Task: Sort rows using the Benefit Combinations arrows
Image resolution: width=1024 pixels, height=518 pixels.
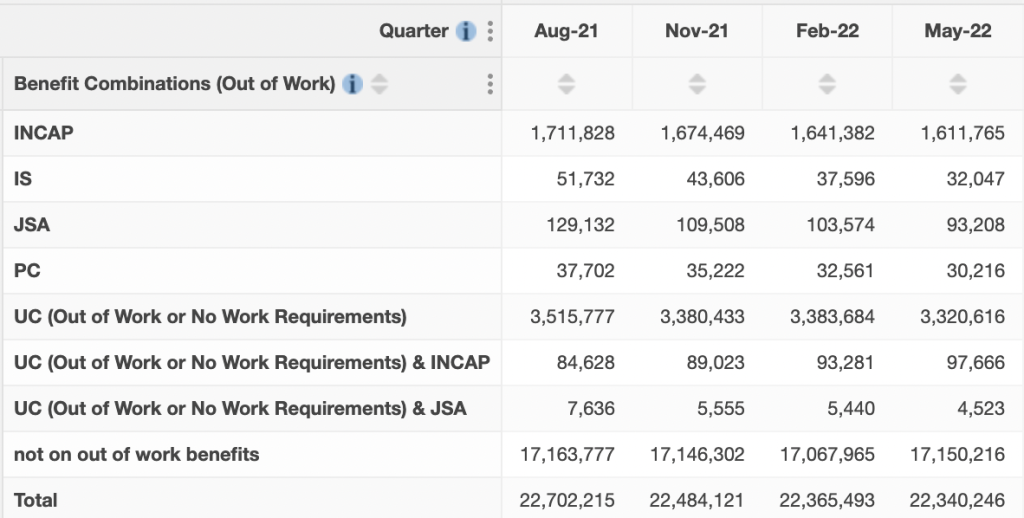Action: pyautogui.click(x=379, y=84)
